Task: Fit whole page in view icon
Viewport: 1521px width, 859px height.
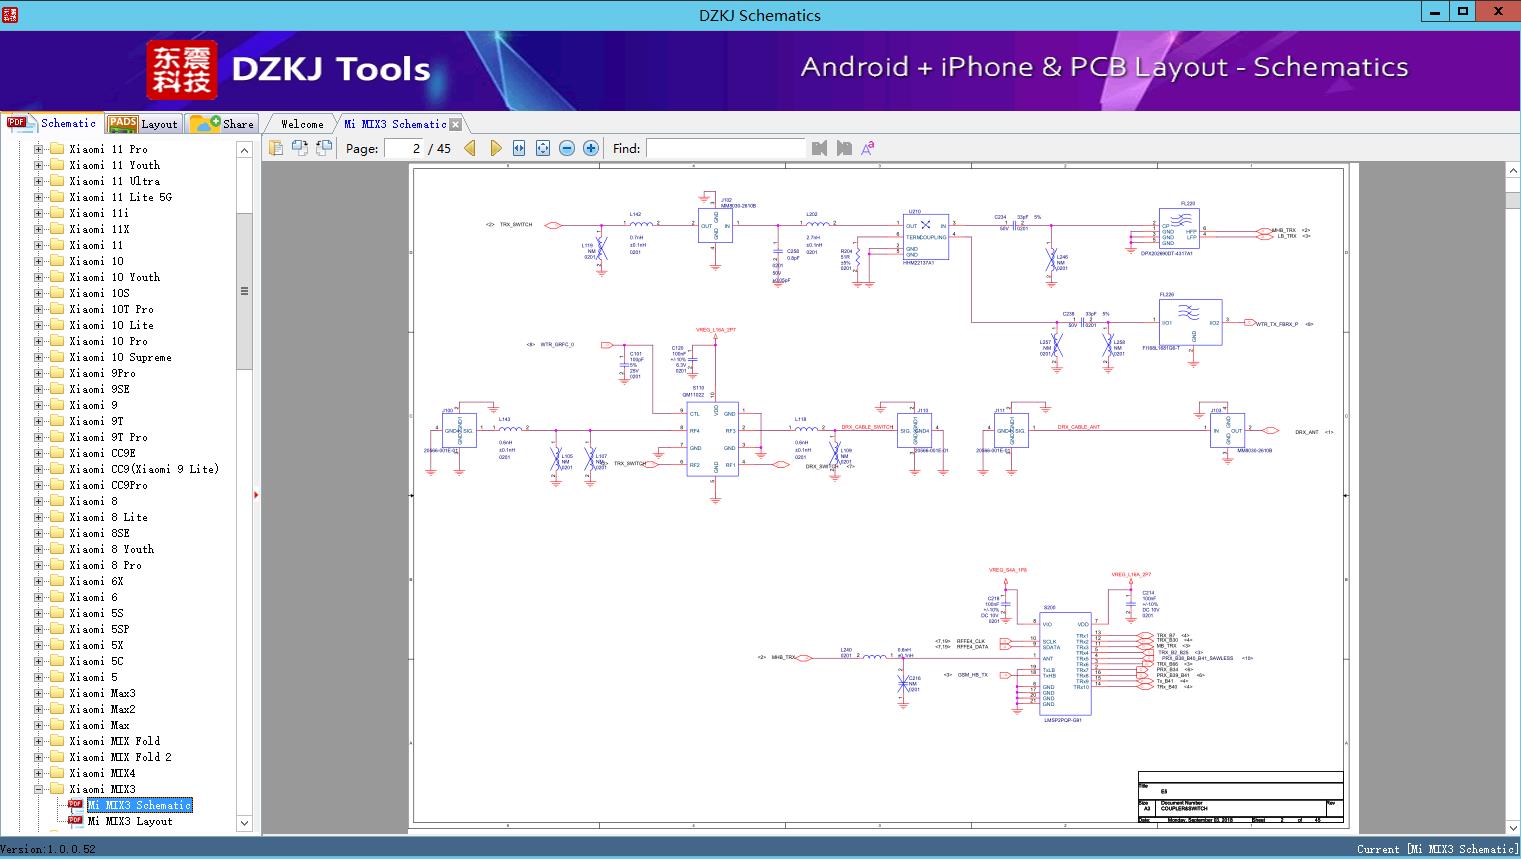Action: point(543,148)
